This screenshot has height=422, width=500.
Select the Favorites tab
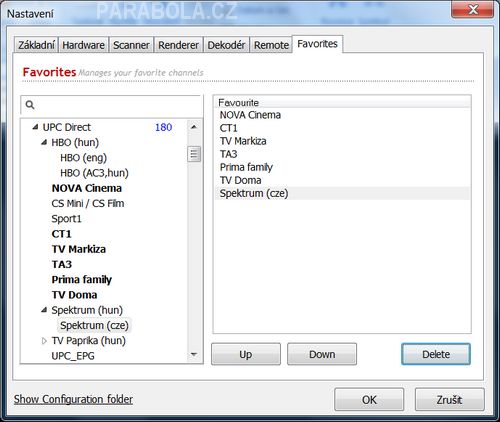[317, 44]
